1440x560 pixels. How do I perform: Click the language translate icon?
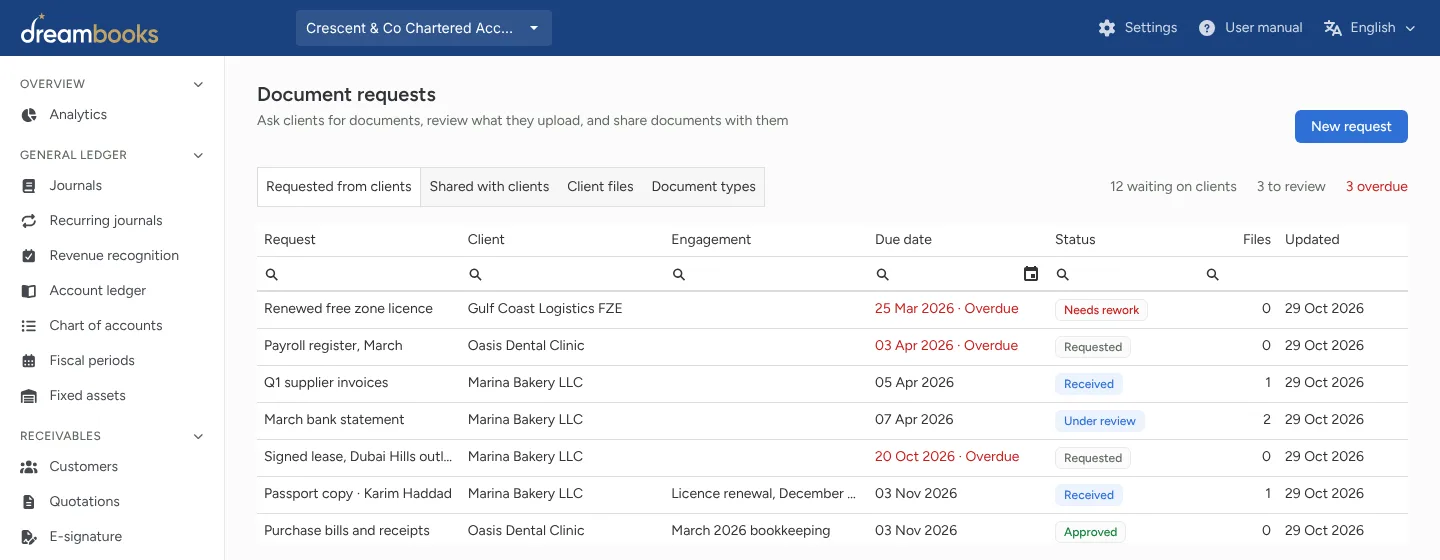tap(1333, 28)
